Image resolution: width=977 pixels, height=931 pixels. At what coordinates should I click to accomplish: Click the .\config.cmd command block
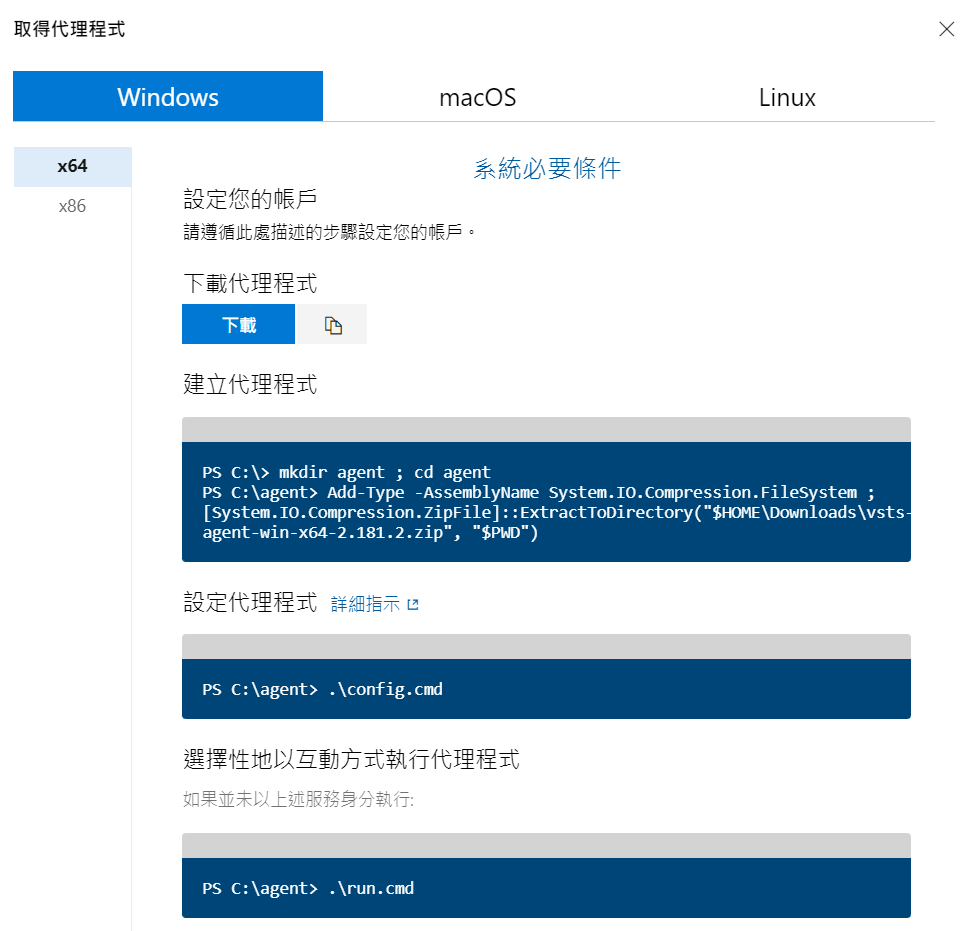click(546, 689)
